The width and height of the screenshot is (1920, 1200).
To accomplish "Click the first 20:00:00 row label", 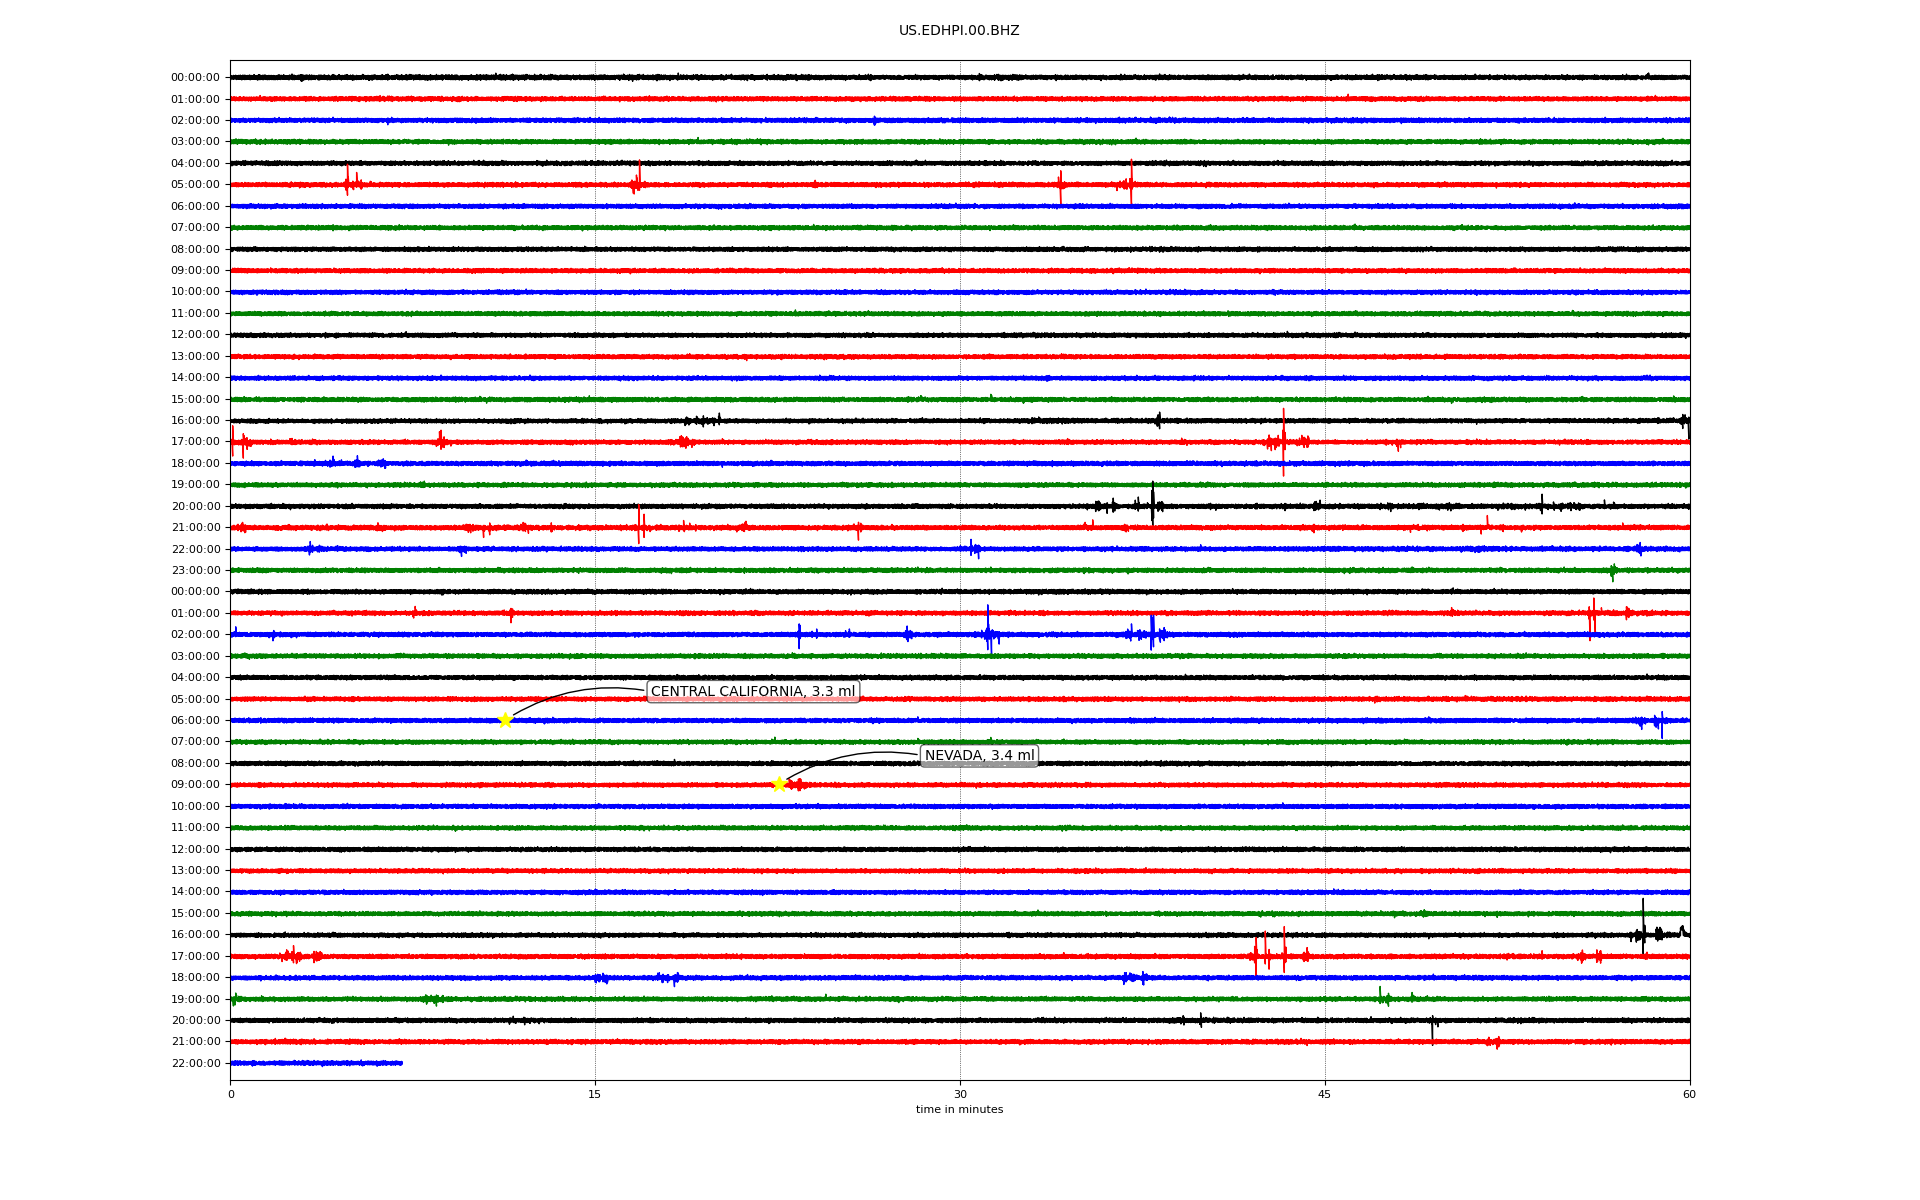I will point(195,506).
